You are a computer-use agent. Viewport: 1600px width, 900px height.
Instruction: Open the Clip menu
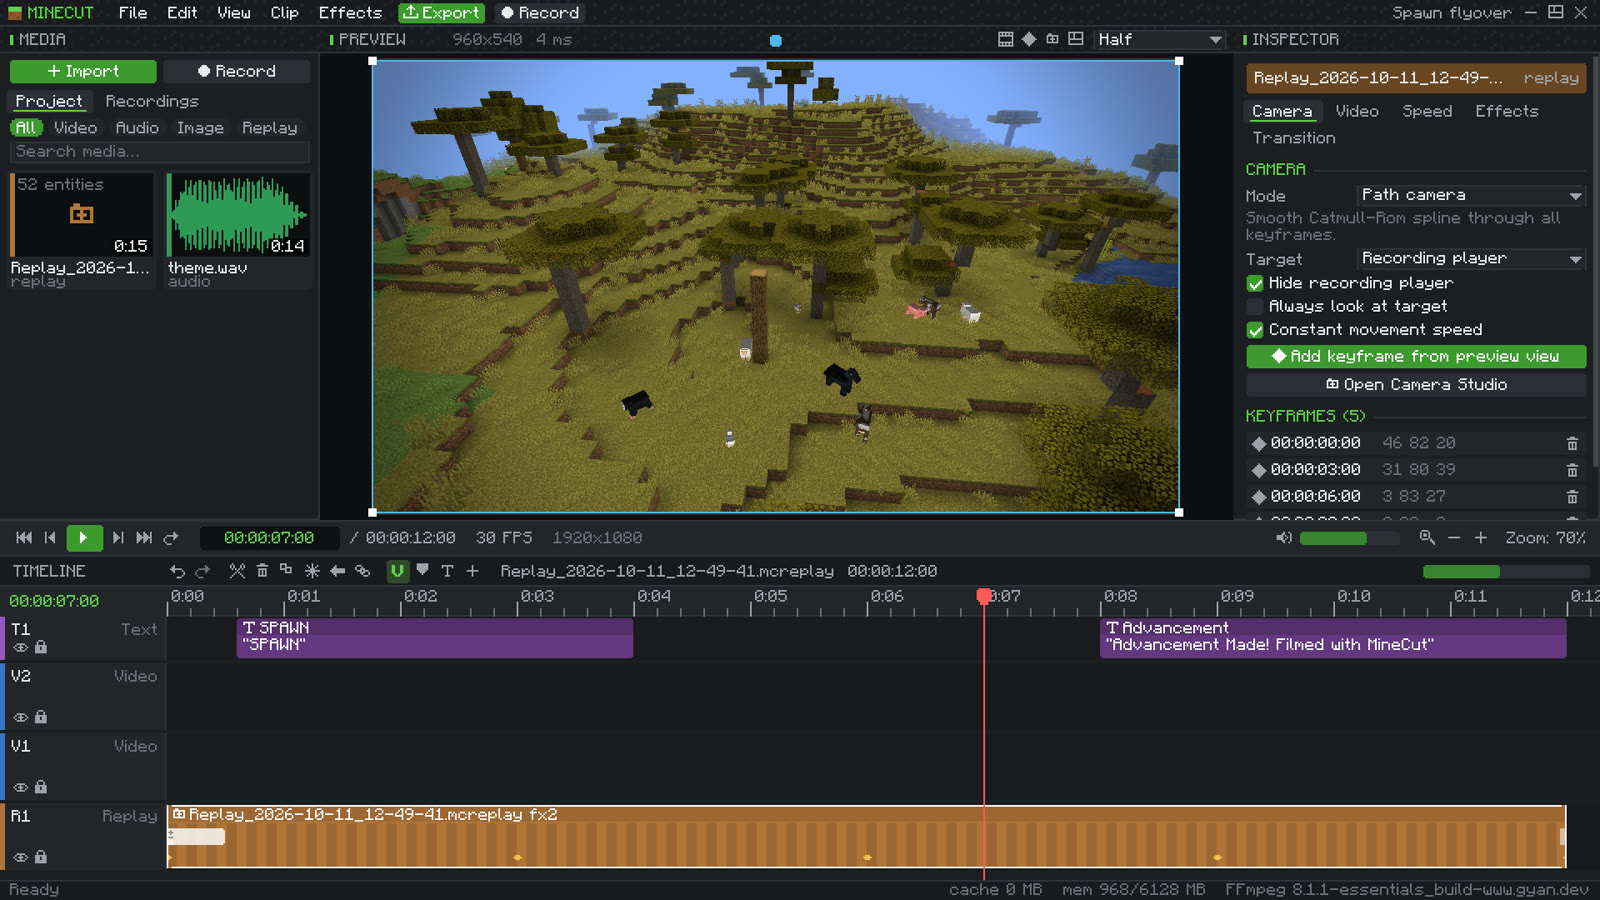pos(284,13)
